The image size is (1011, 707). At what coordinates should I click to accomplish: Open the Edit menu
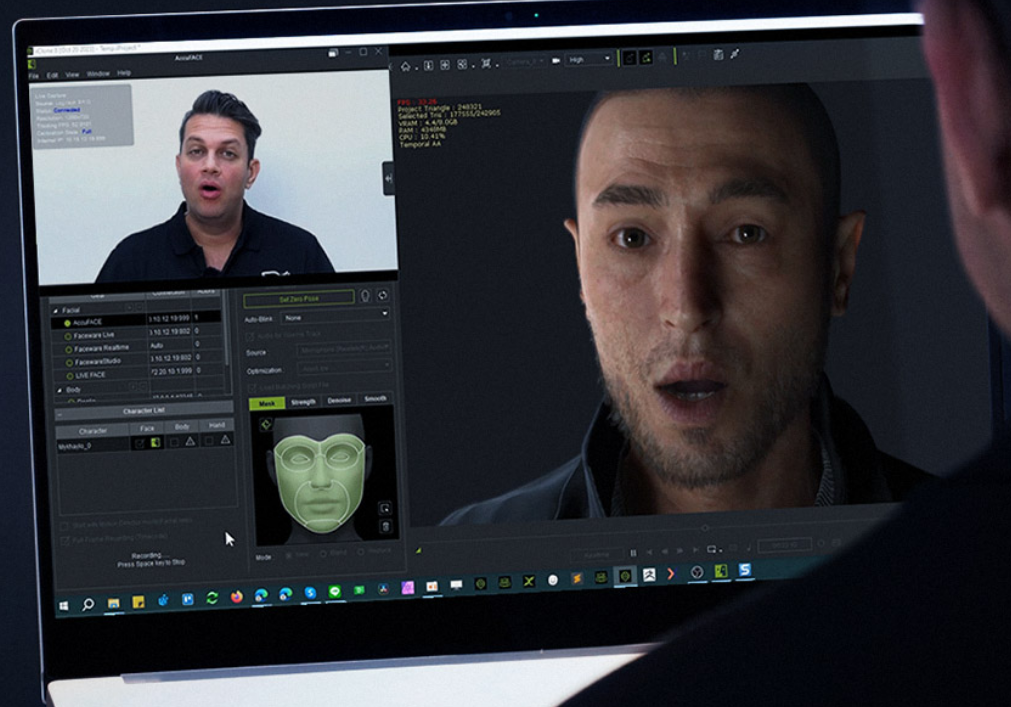point(52,75)
